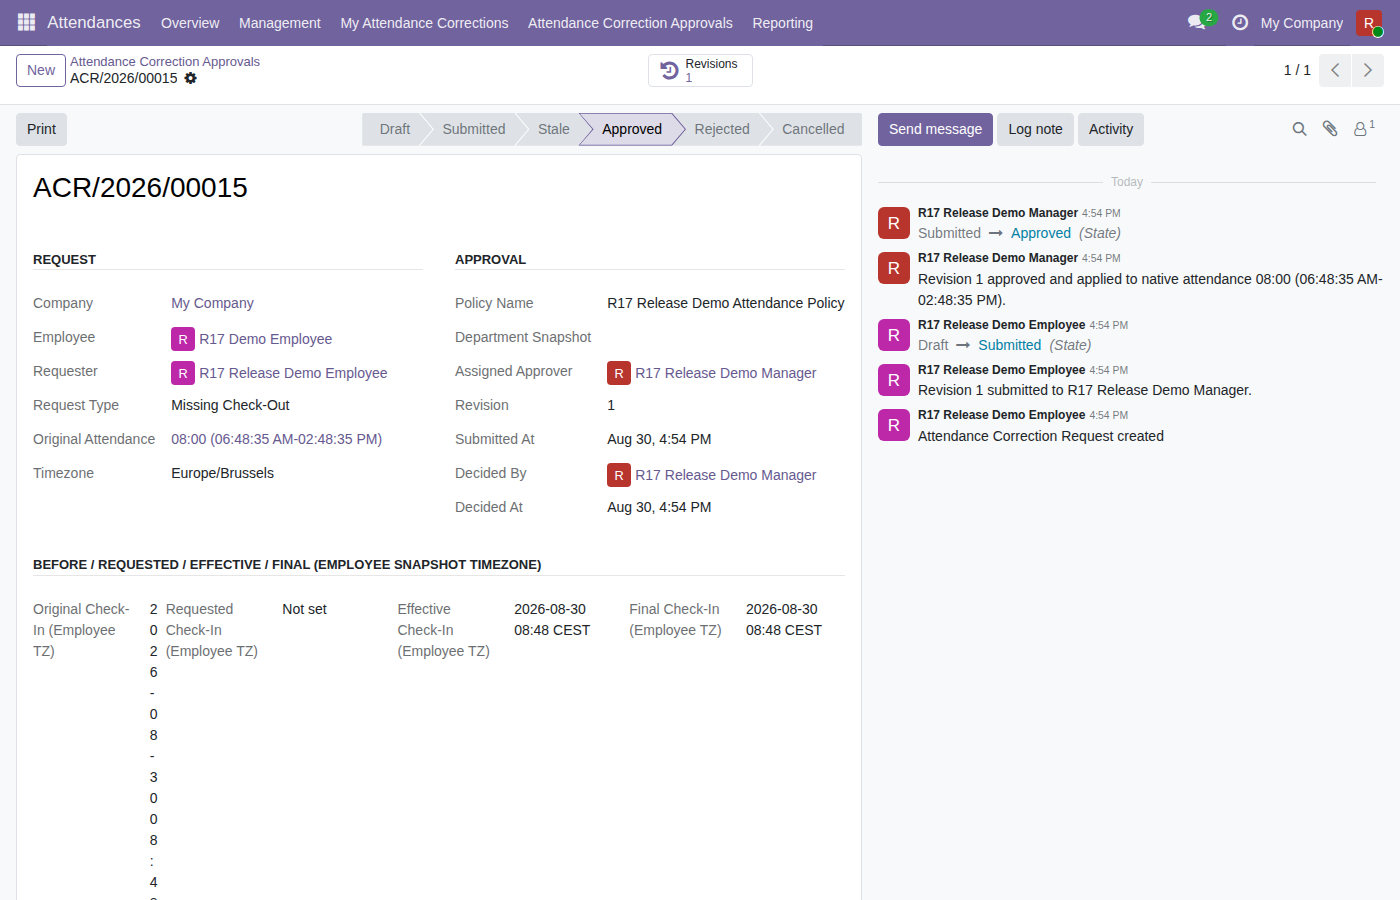
Task: Open the apps grid menu icon
Action: tap(26, 22)
